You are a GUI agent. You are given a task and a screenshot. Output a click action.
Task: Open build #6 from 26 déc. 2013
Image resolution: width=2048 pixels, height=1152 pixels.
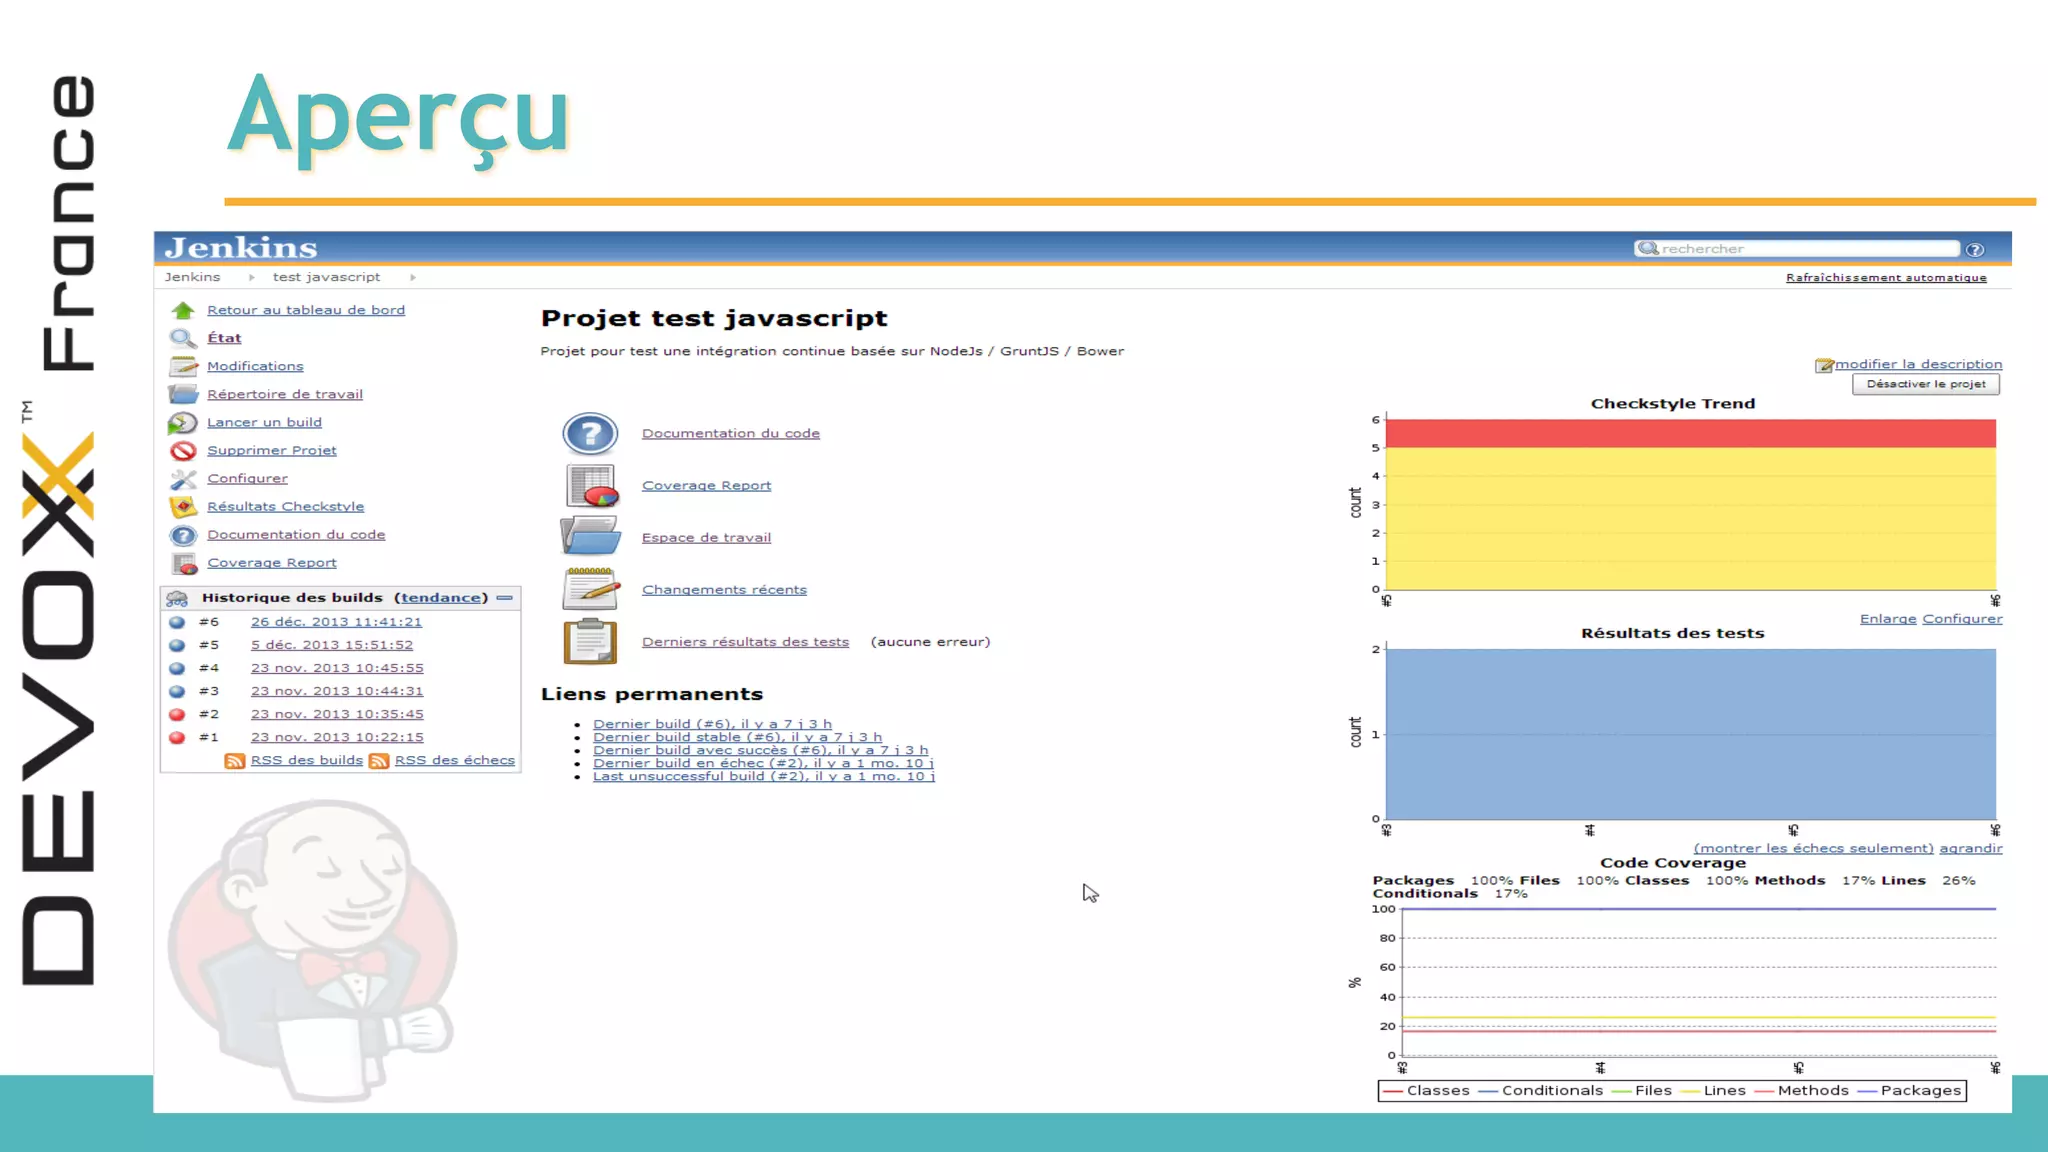coord(336,622)
